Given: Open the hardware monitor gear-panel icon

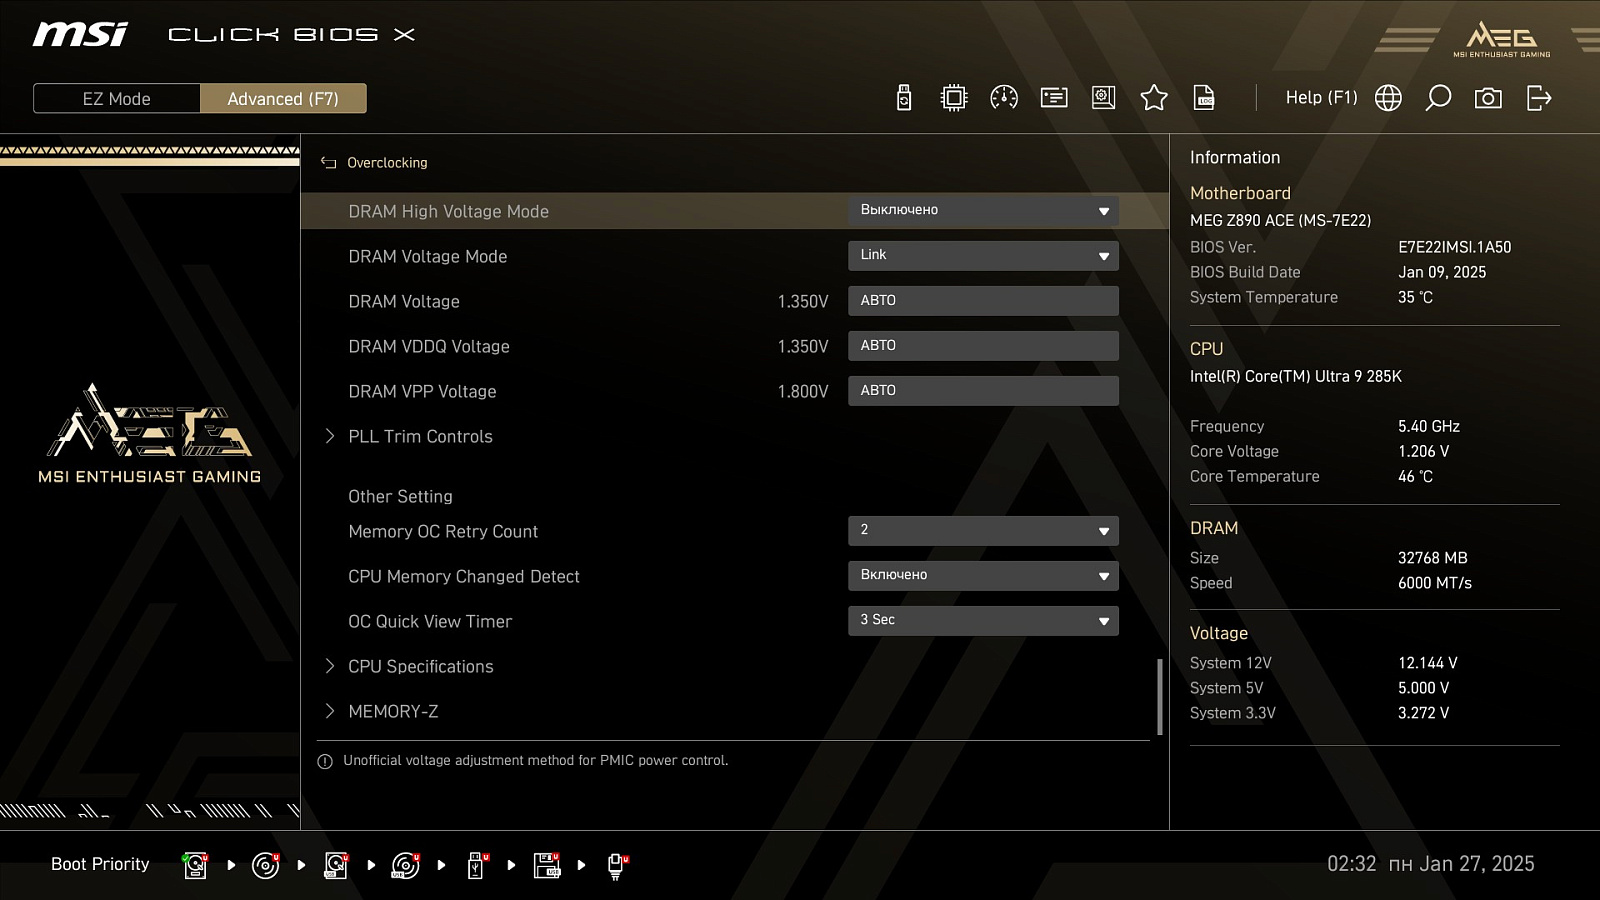Looking at the screenshot, I should [x=1104, y=98].
